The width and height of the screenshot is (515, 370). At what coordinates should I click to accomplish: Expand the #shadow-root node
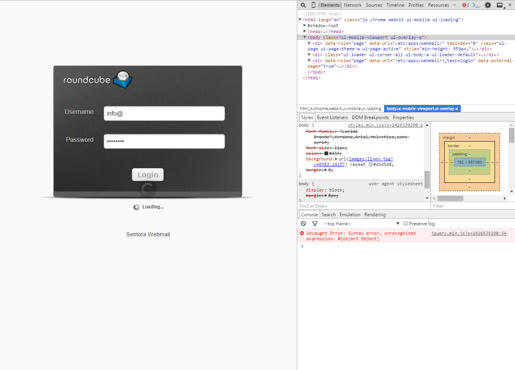point(304,25)
